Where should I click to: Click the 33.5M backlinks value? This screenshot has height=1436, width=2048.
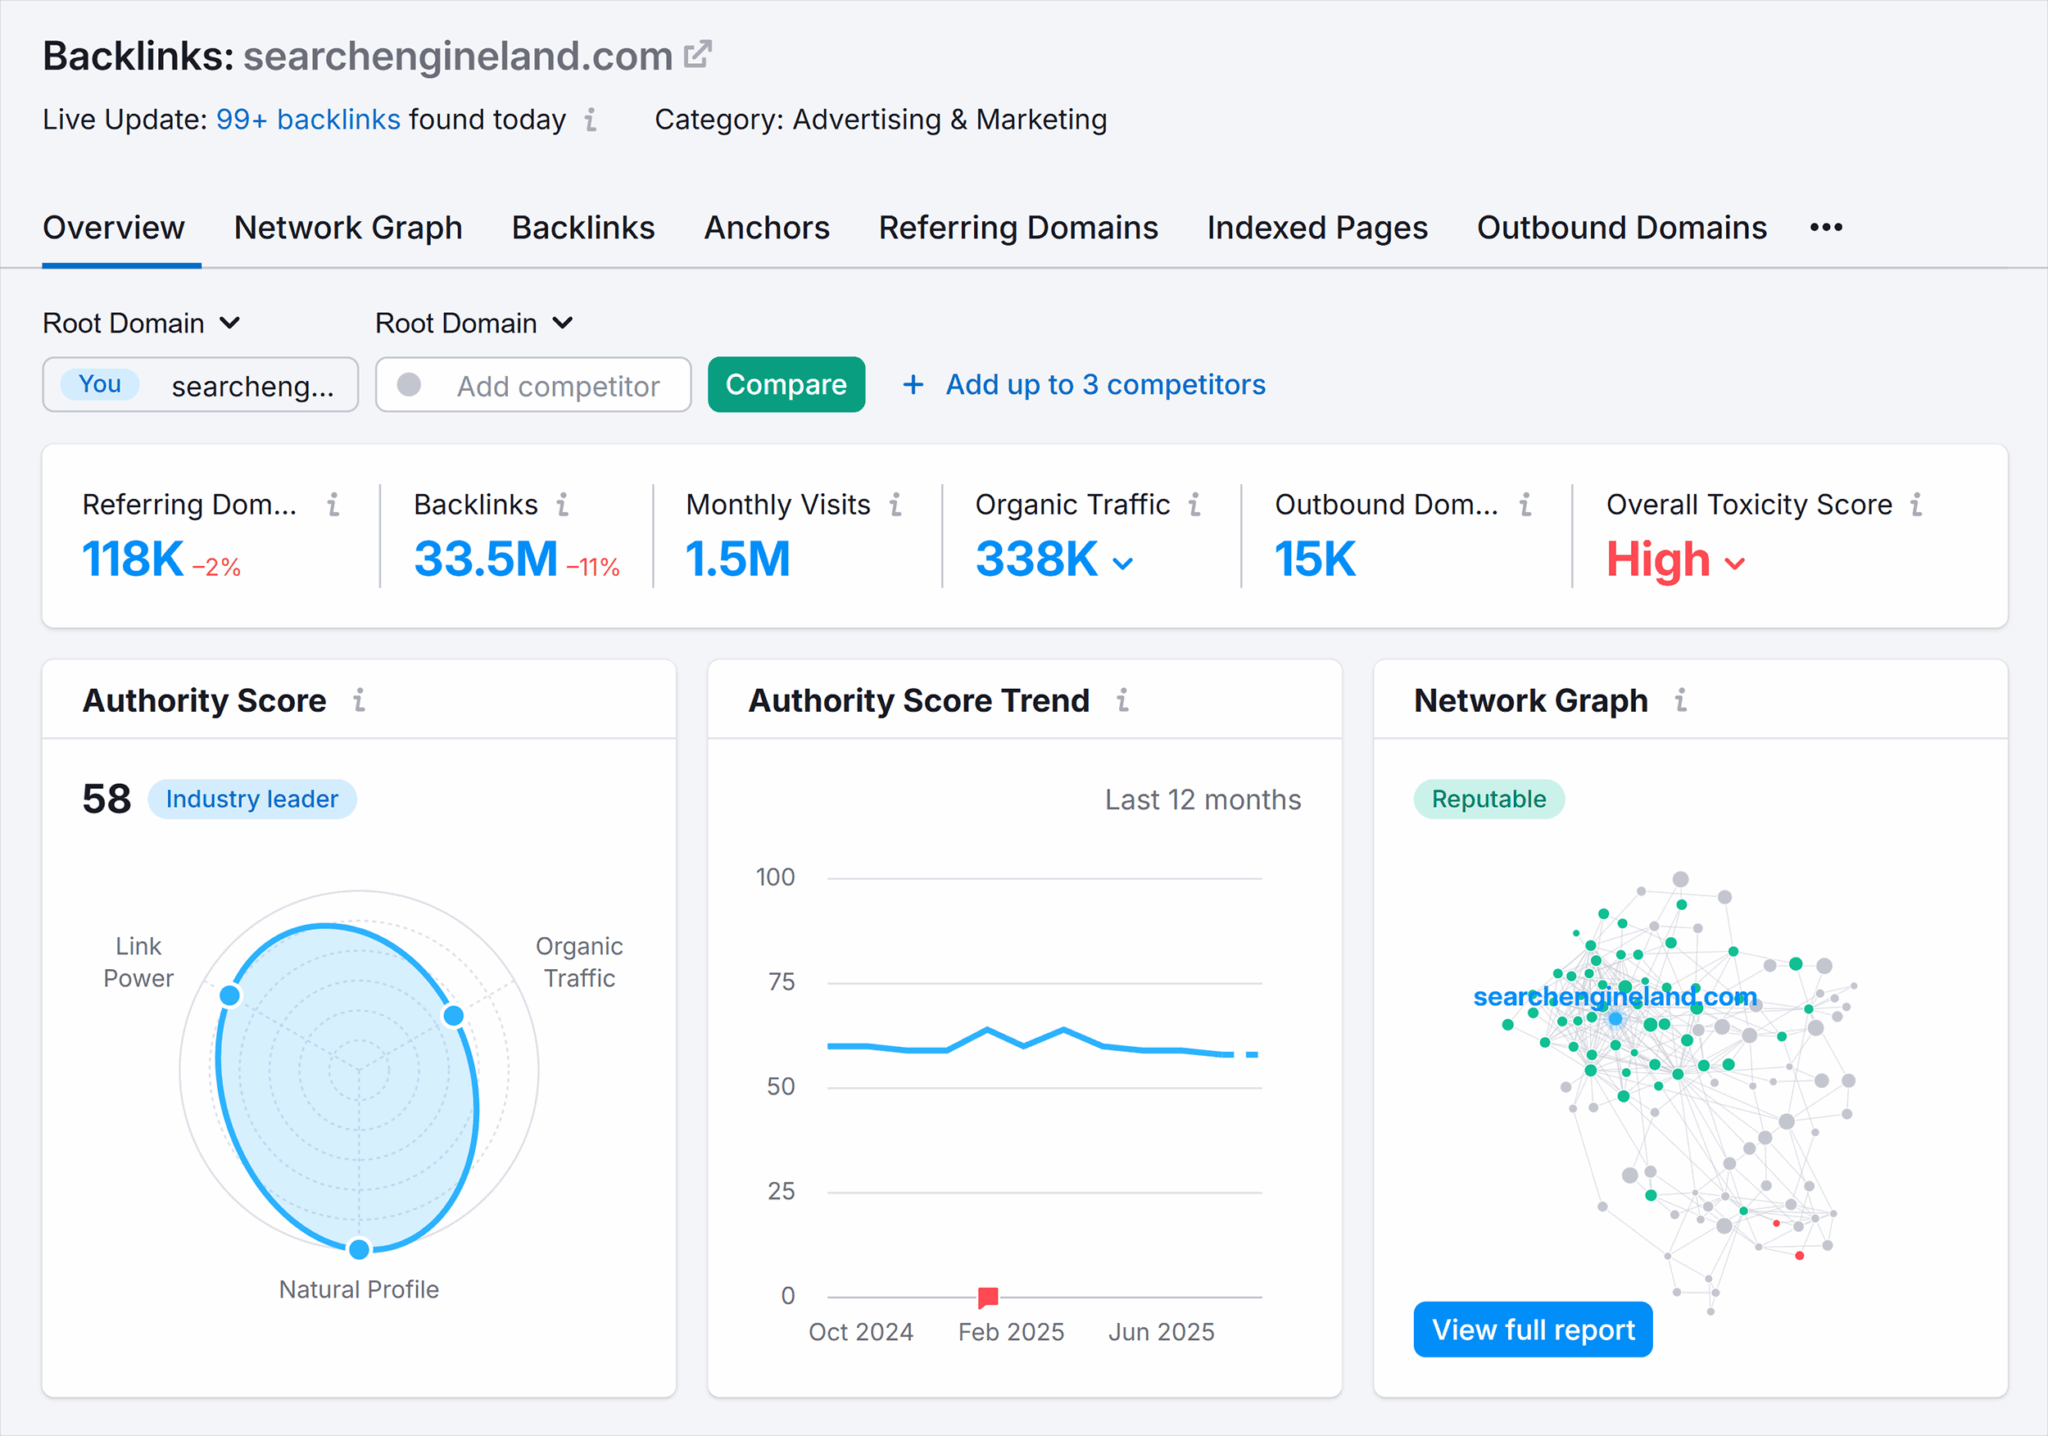(485, 559)
